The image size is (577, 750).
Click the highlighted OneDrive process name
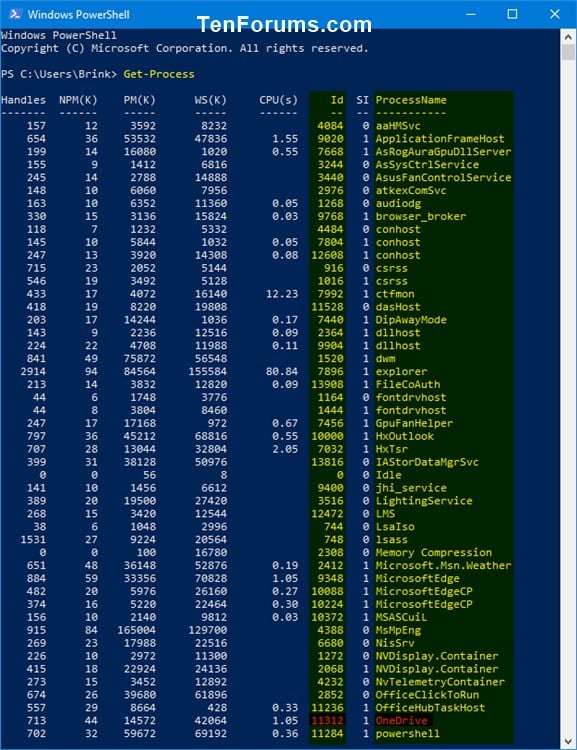click(401, 720)
